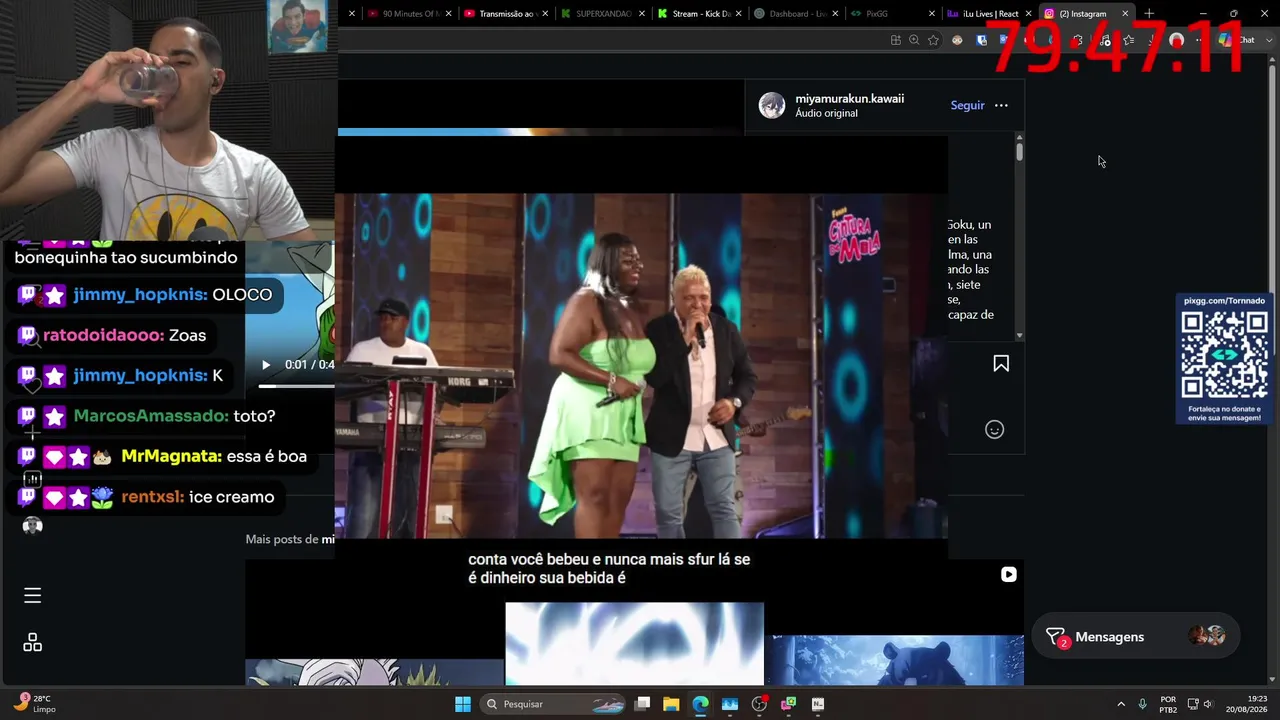The height and width of the screenshot is (720, 1280).
Task: Open the blue bear post thumbnail
Action: pyautogui.click(x=895, y=660)
